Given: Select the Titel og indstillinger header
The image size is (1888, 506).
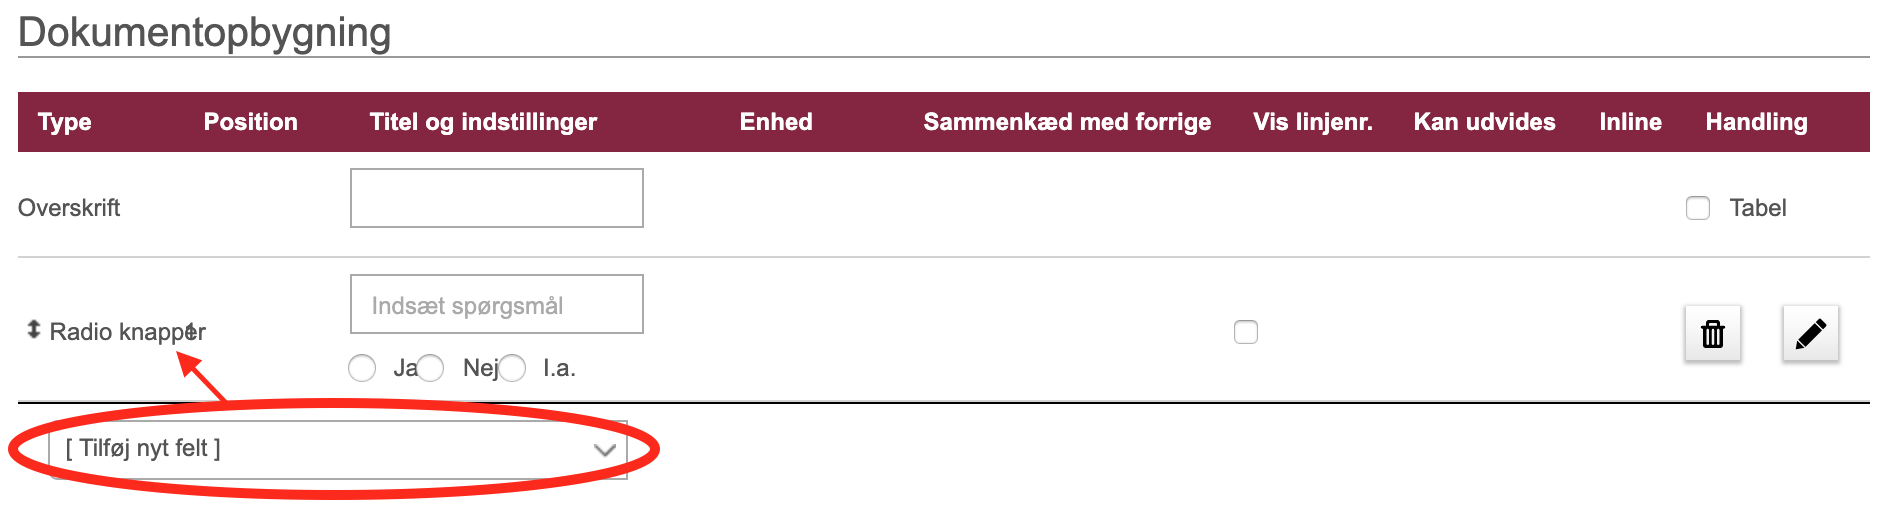Looking at the screenshot, I should click(x=483, y=122).
